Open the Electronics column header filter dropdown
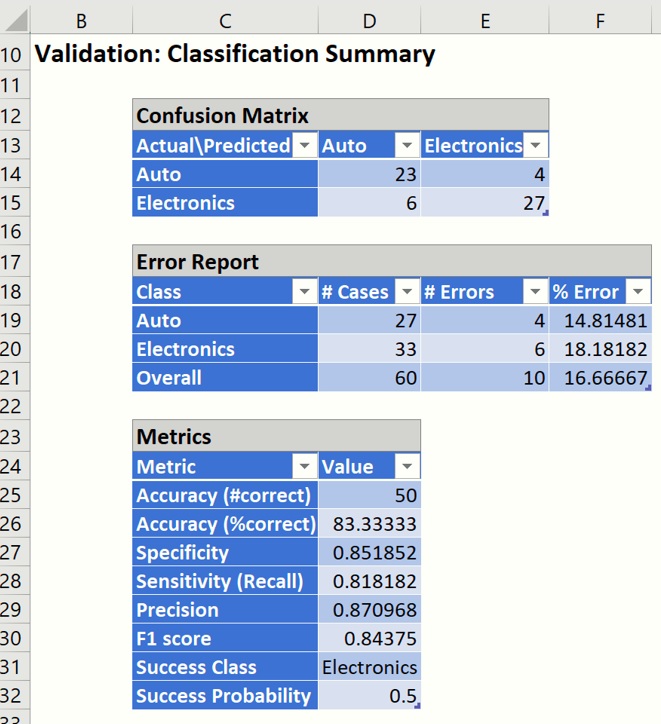The image size is (661, 724). click(537, 146)
